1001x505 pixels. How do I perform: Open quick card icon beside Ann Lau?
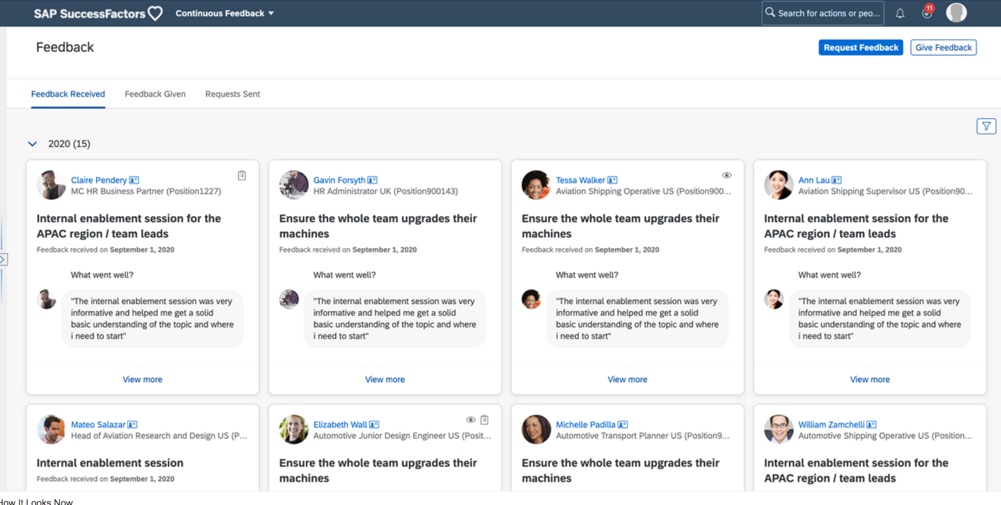[836, 181]
